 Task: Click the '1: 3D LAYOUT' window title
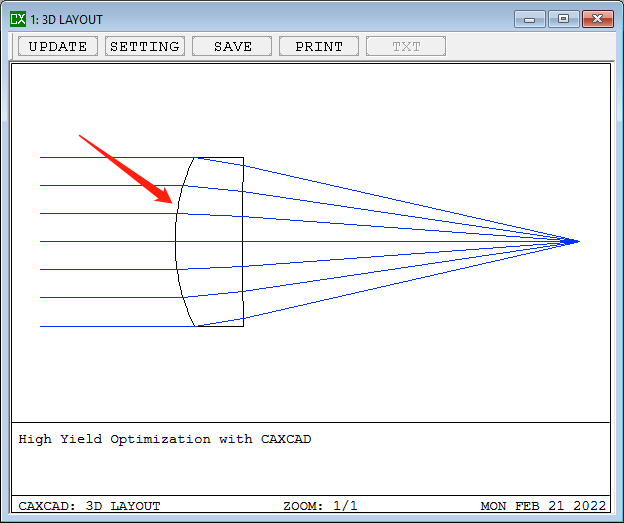click(x=66, y=20)
